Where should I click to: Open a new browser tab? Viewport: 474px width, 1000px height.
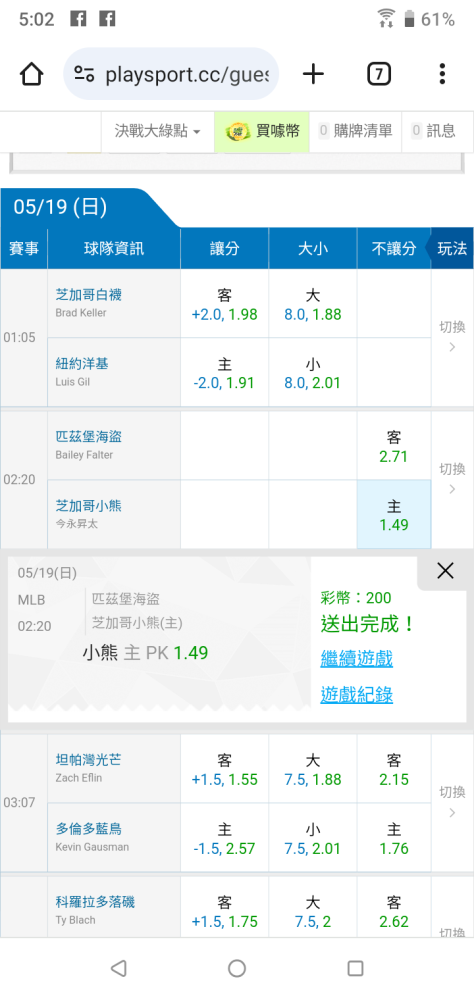313,75
